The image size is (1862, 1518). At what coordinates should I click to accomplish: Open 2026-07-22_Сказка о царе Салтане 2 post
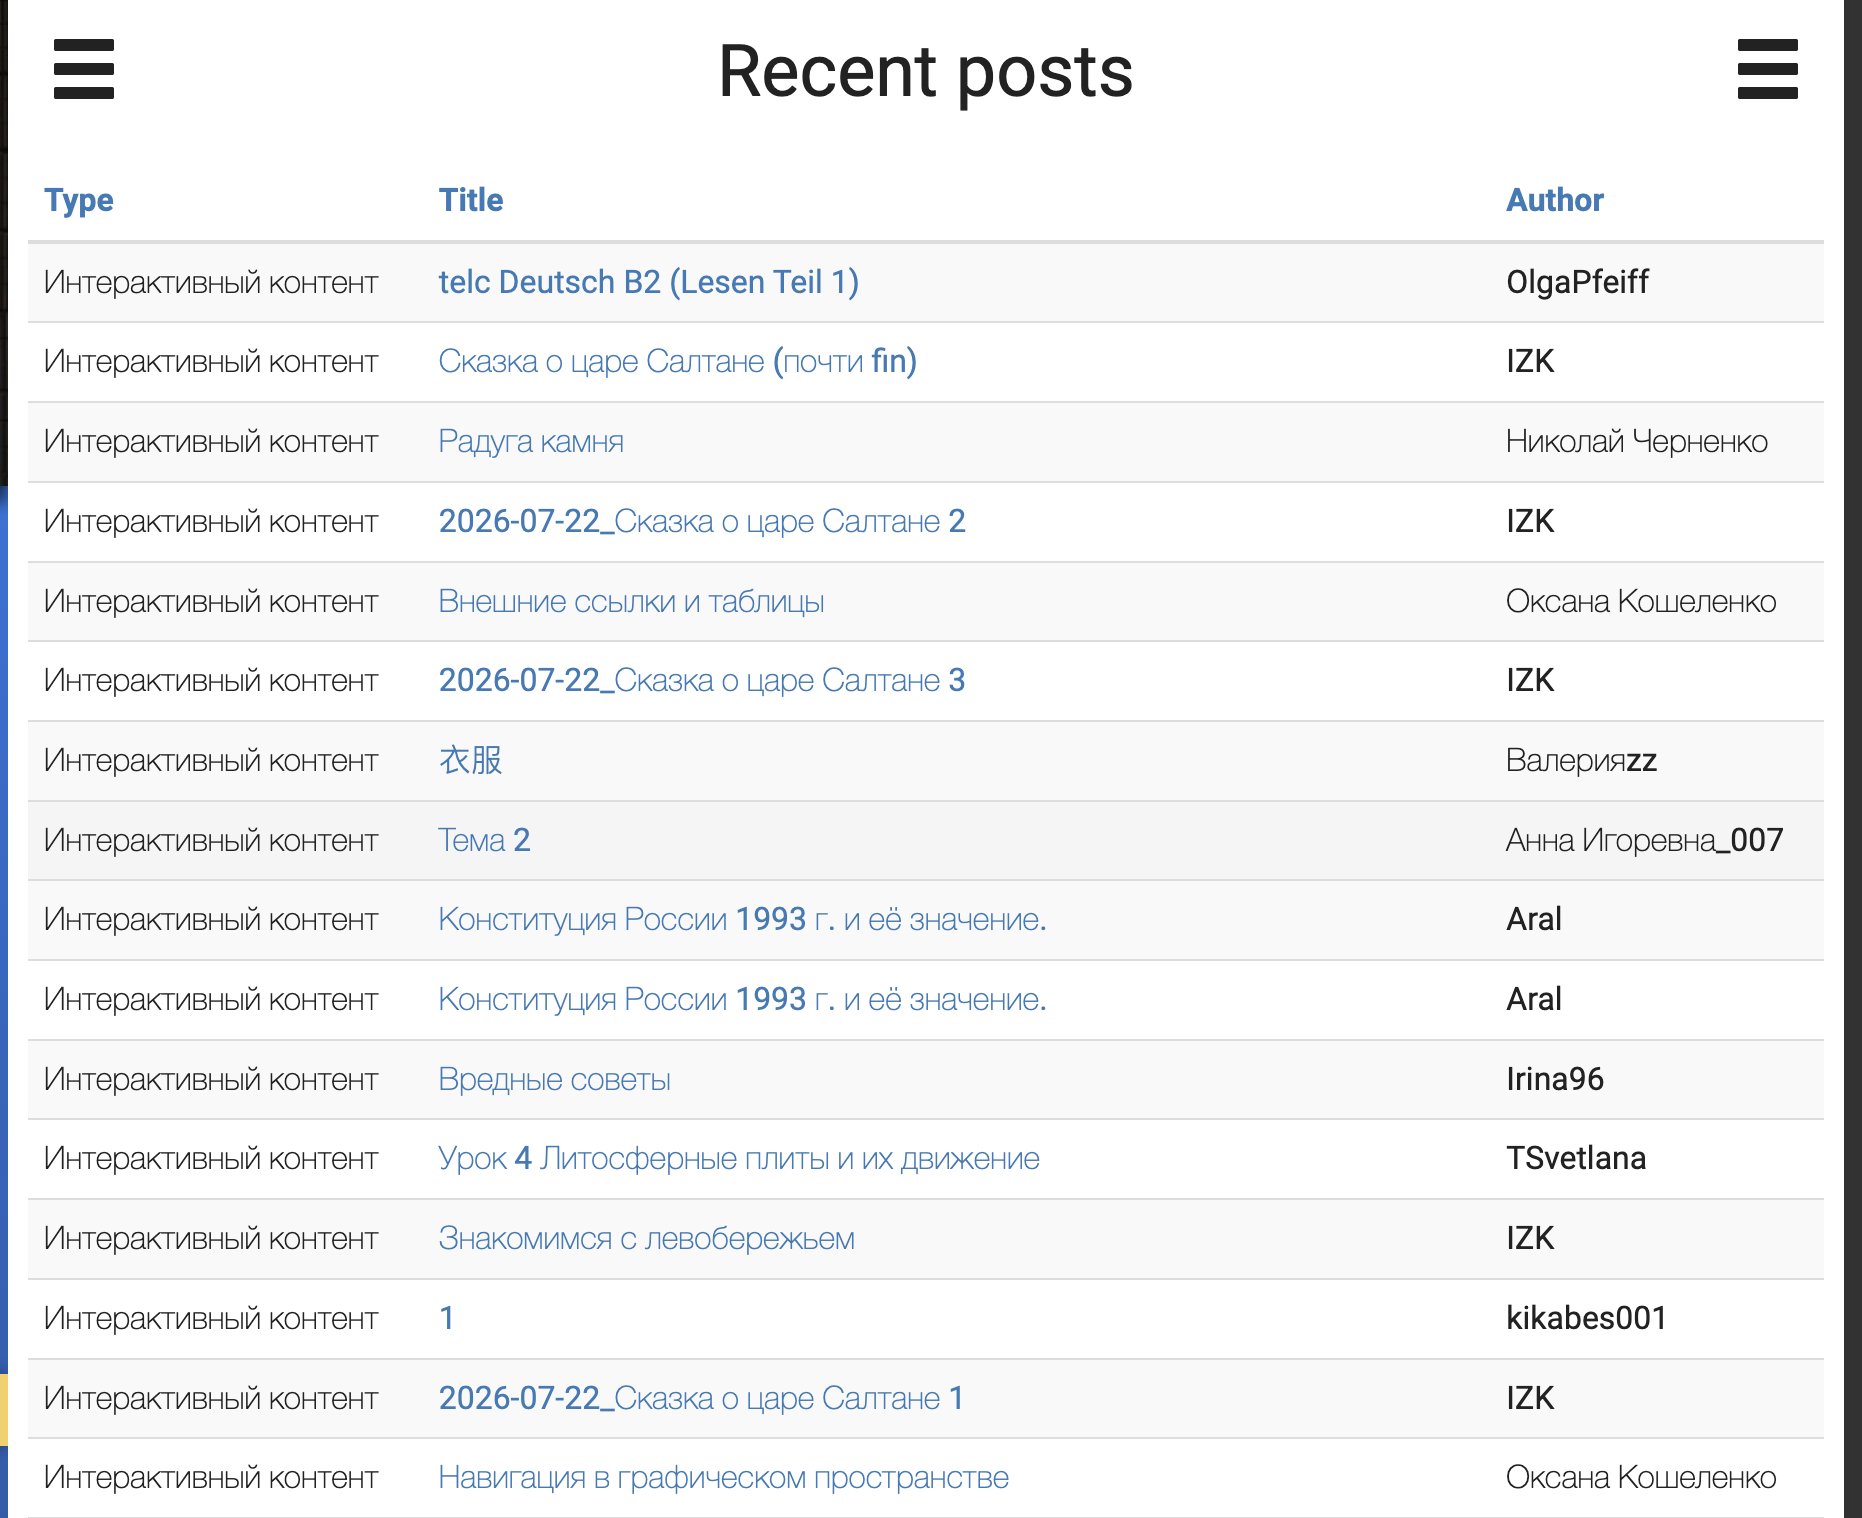[x=702, y=521]
